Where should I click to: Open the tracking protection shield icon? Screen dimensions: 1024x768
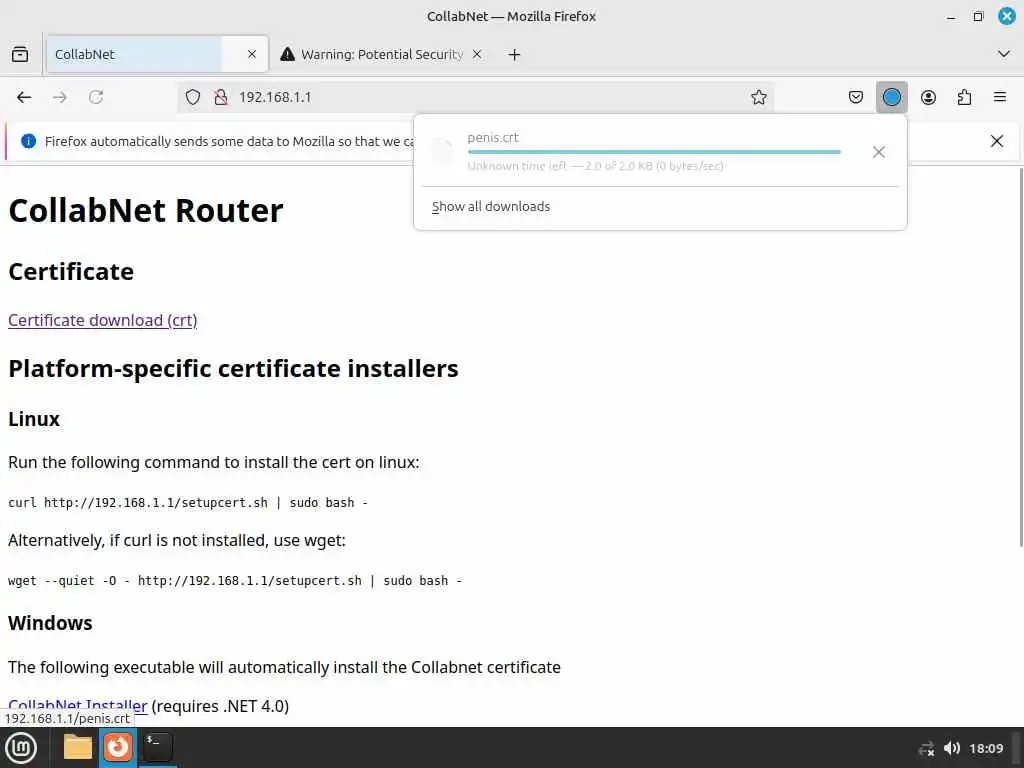click(x=193, y=97)
